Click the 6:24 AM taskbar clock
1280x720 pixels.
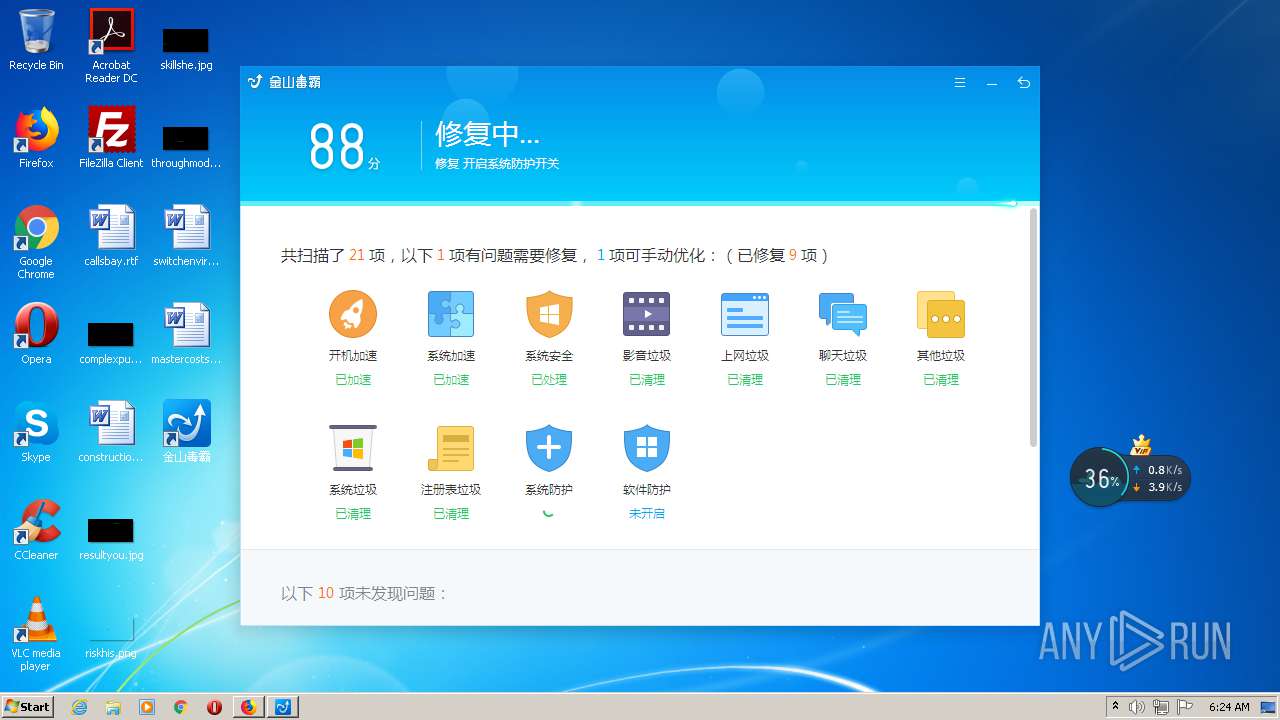tap(1229, 707)
